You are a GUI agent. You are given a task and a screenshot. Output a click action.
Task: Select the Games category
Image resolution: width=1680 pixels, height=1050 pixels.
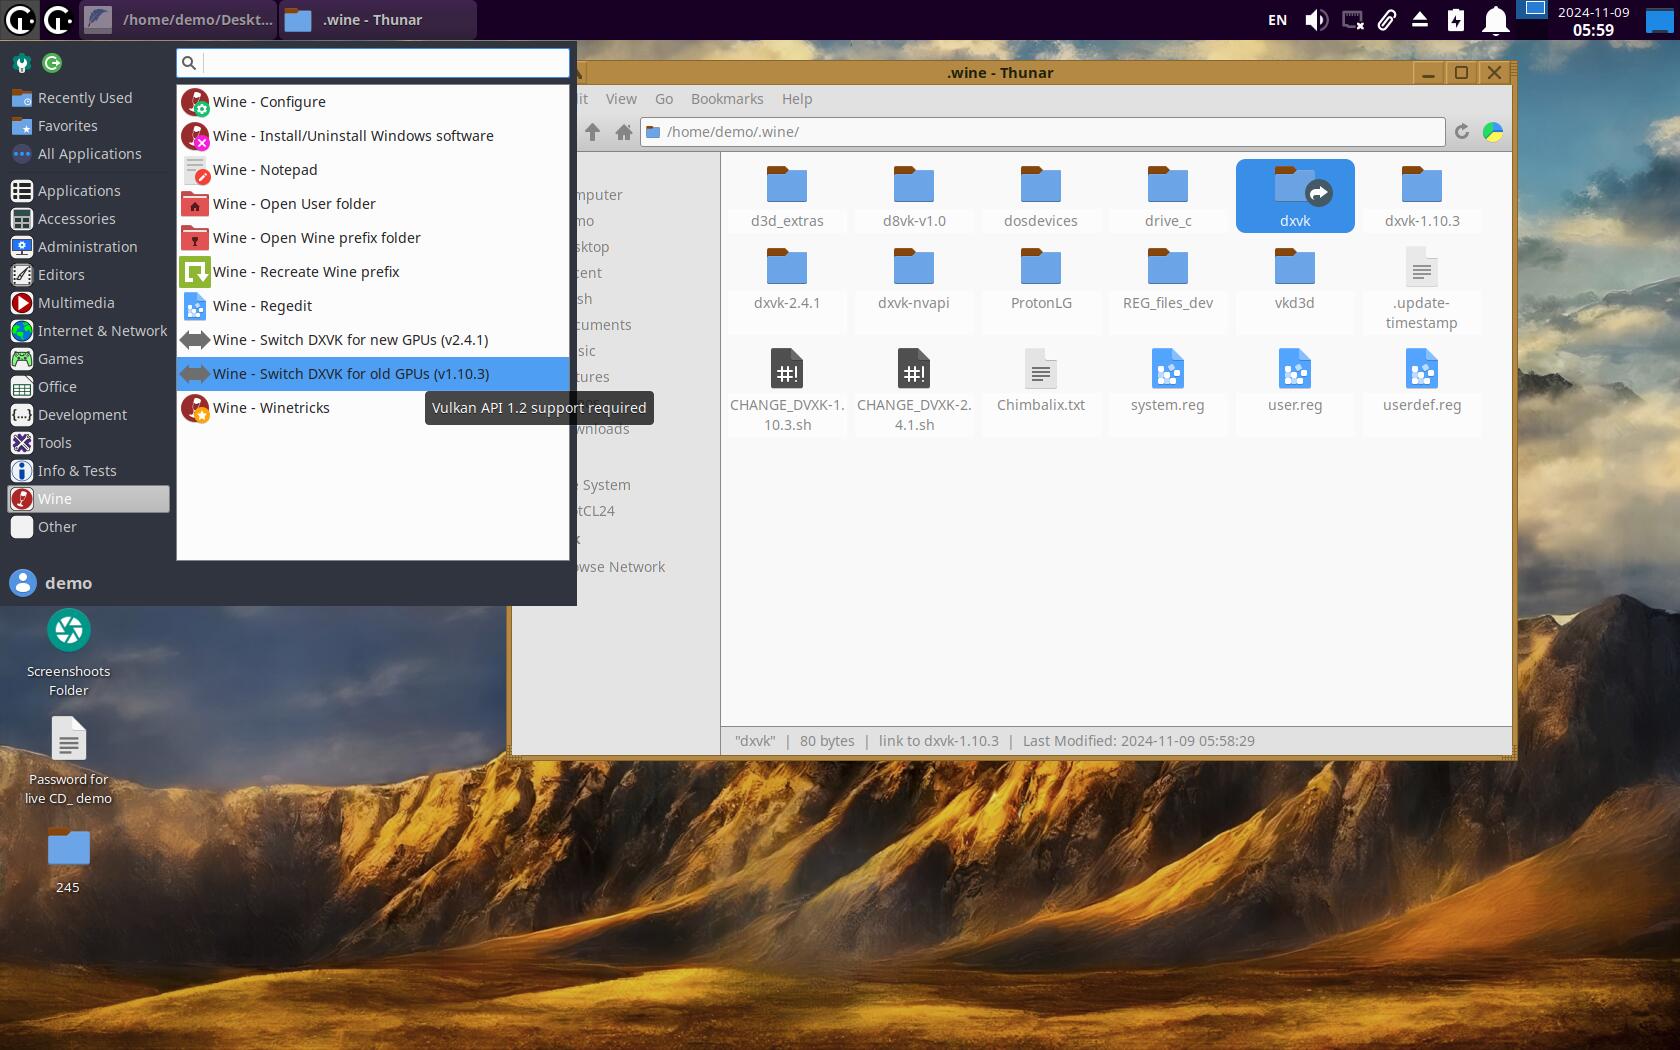61,359
